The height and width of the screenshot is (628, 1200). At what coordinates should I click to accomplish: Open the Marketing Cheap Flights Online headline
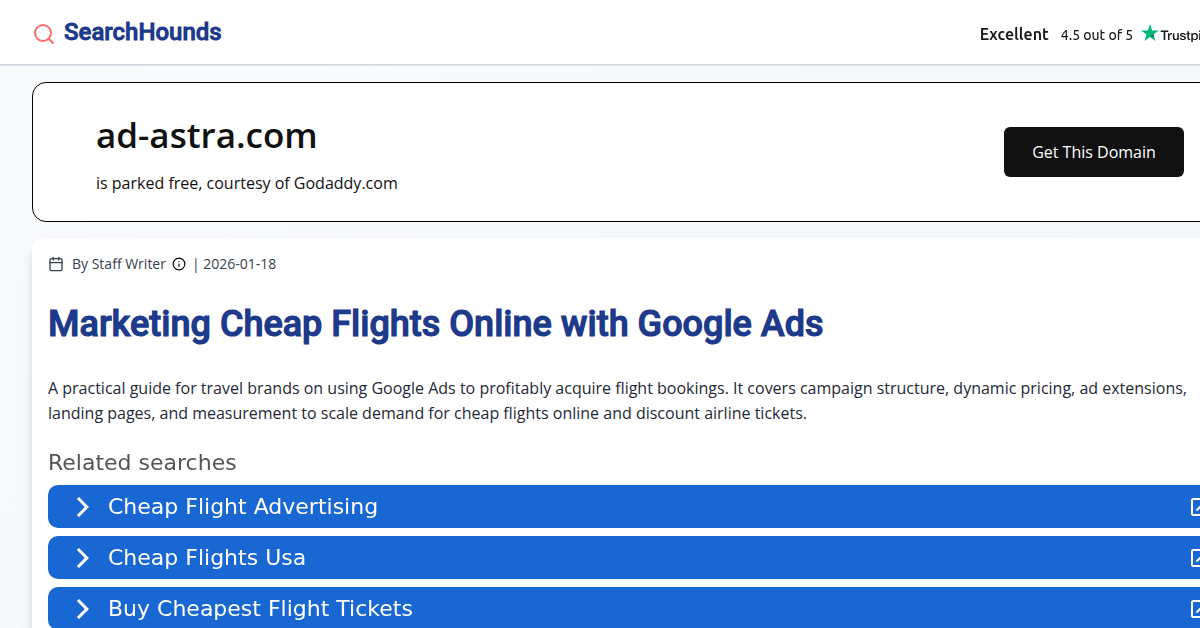pyautogui.click(x=435, y=324)
